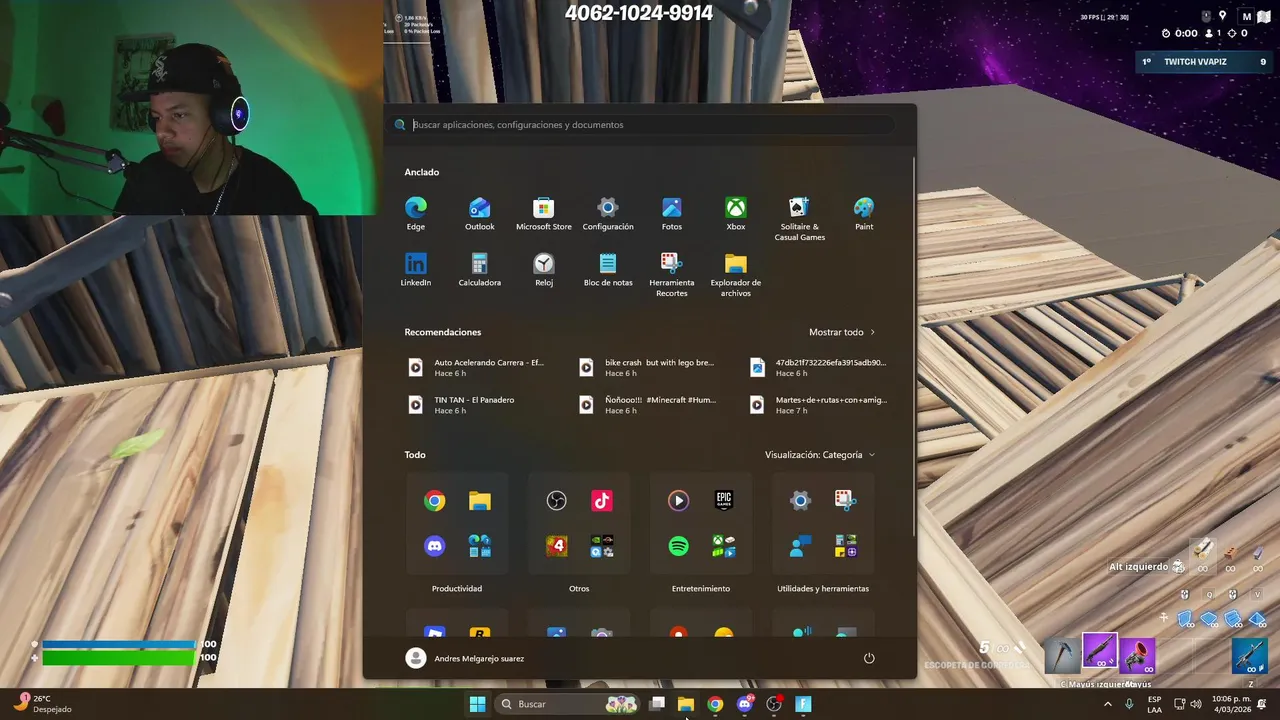Open Auto Acelerando Carrera recommended file
This screenshot has height=720, width=1280.
pos(477,367)
